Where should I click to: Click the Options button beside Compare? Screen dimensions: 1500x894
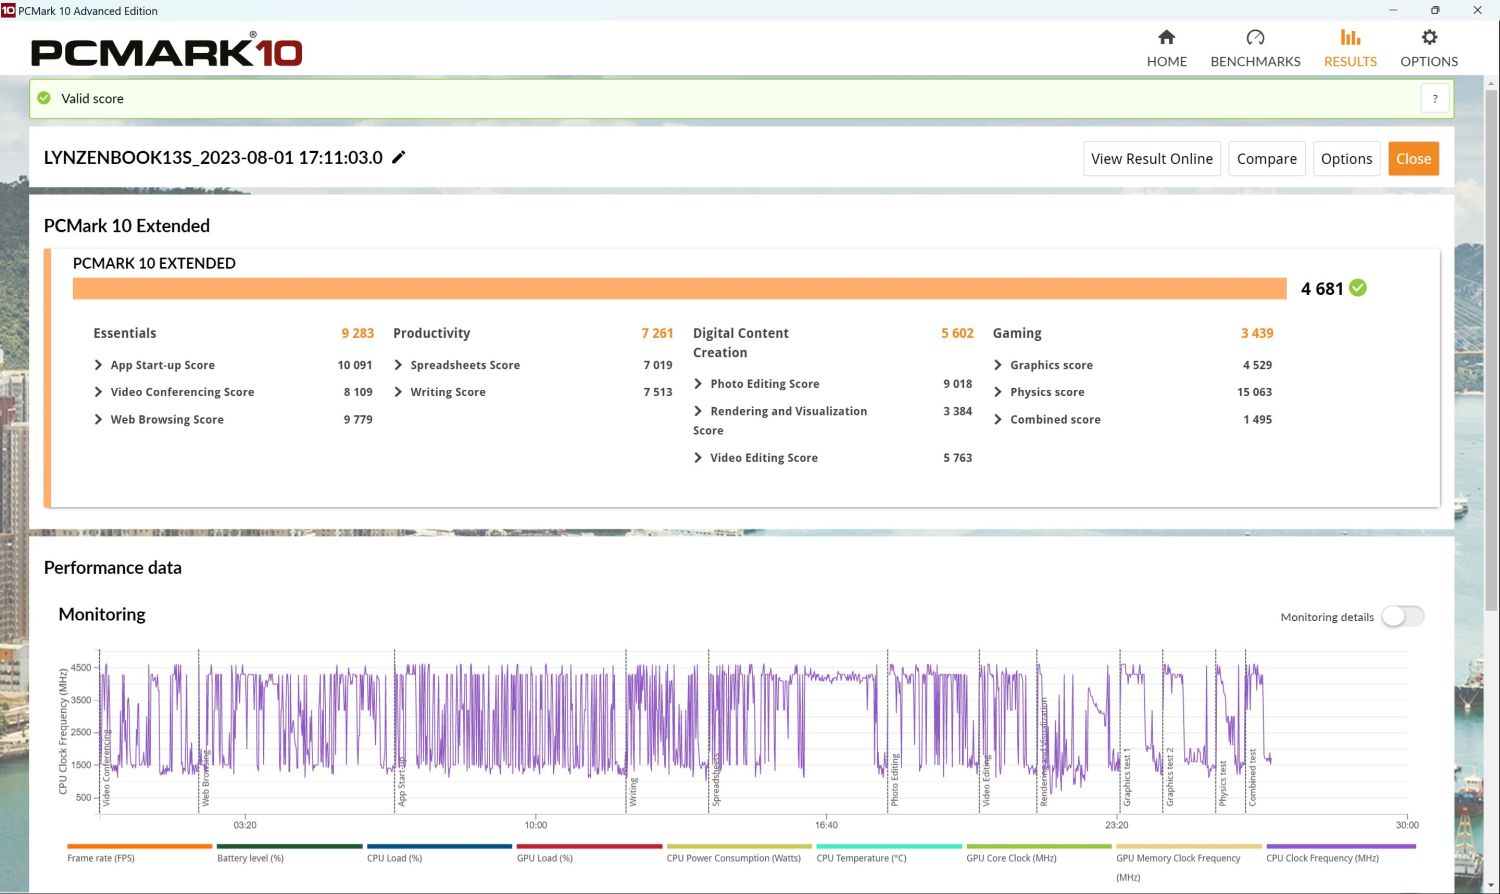pos(1346,158)
